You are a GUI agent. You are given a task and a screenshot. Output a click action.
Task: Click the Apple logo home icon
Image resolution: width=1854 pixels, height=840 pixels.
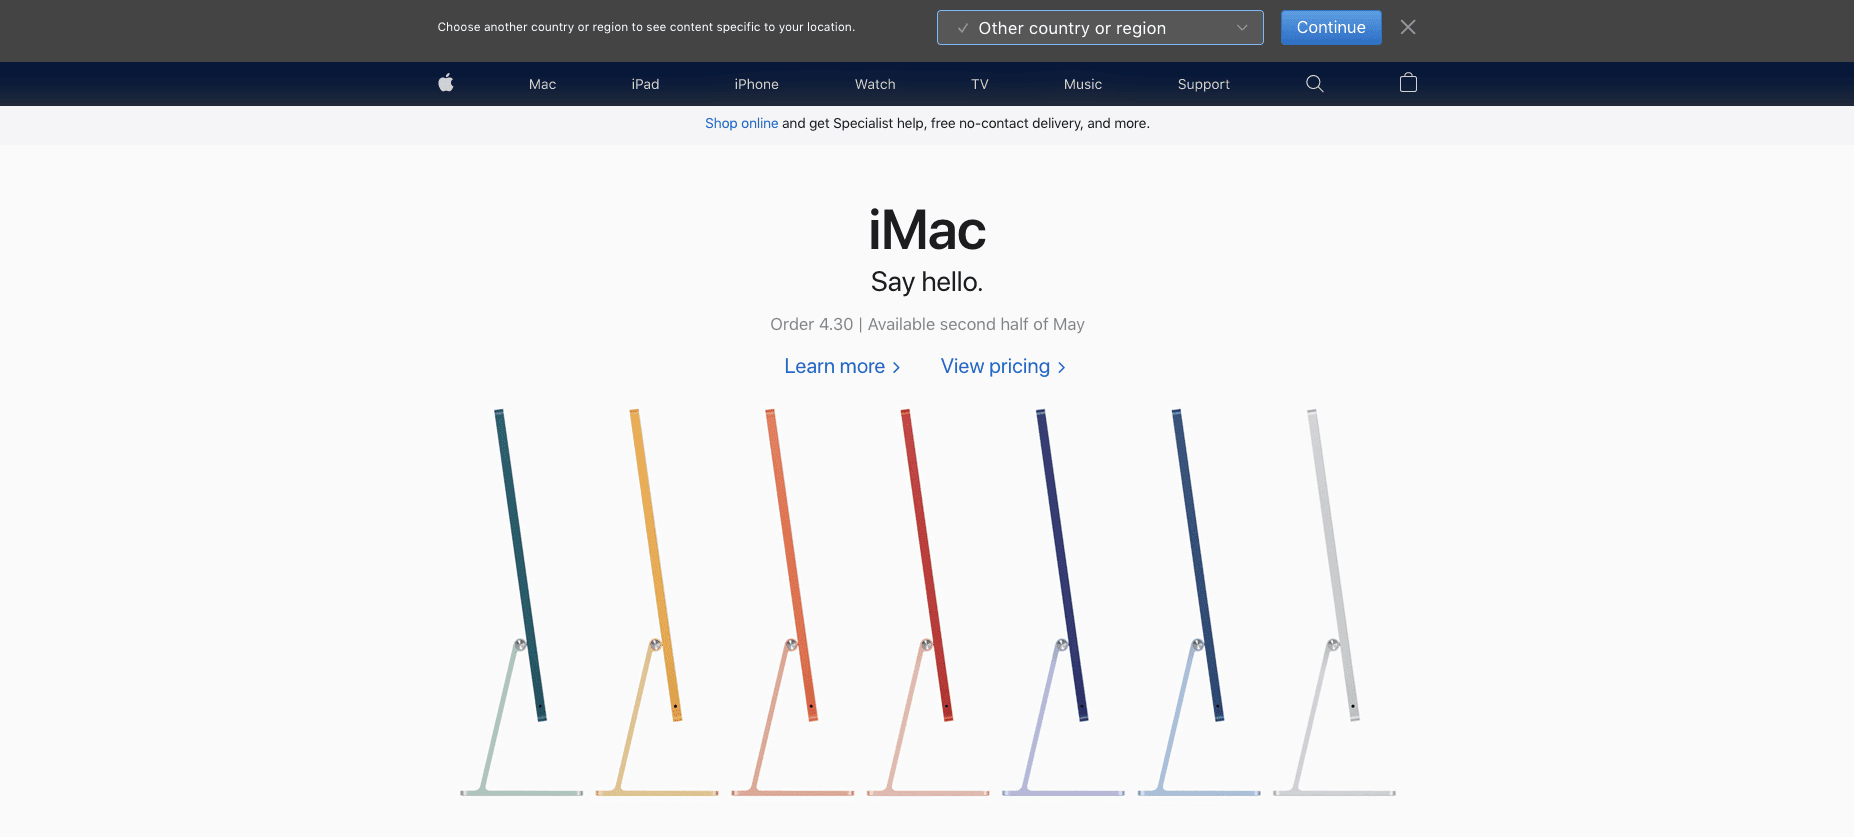(446, 83)
